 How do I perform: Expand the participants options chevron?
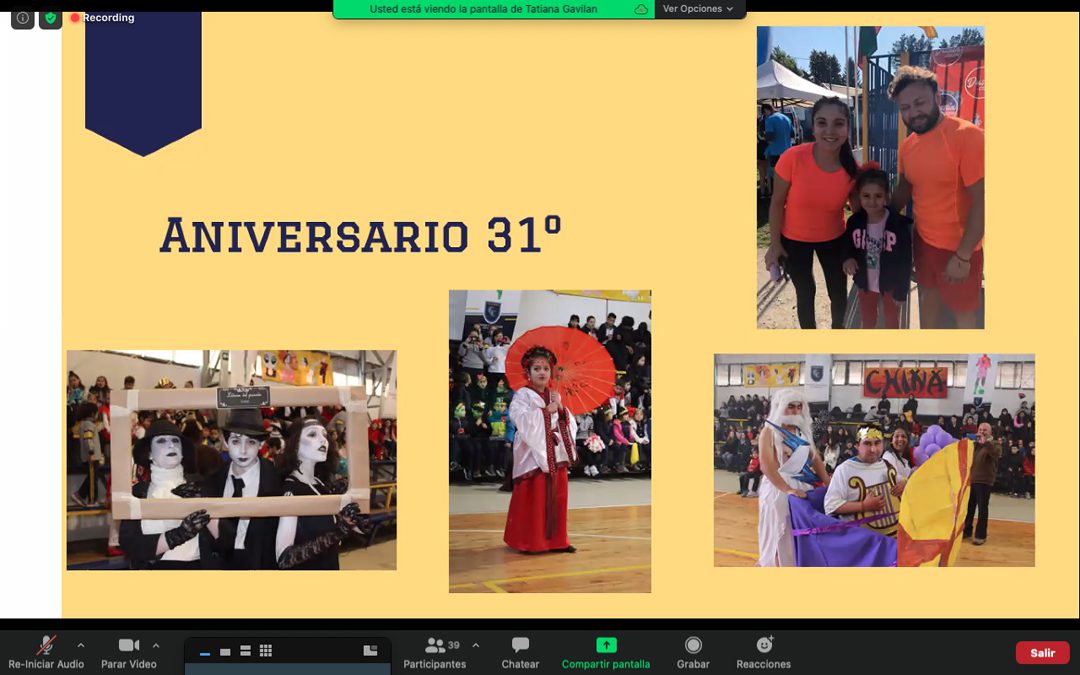coord(476,646)
